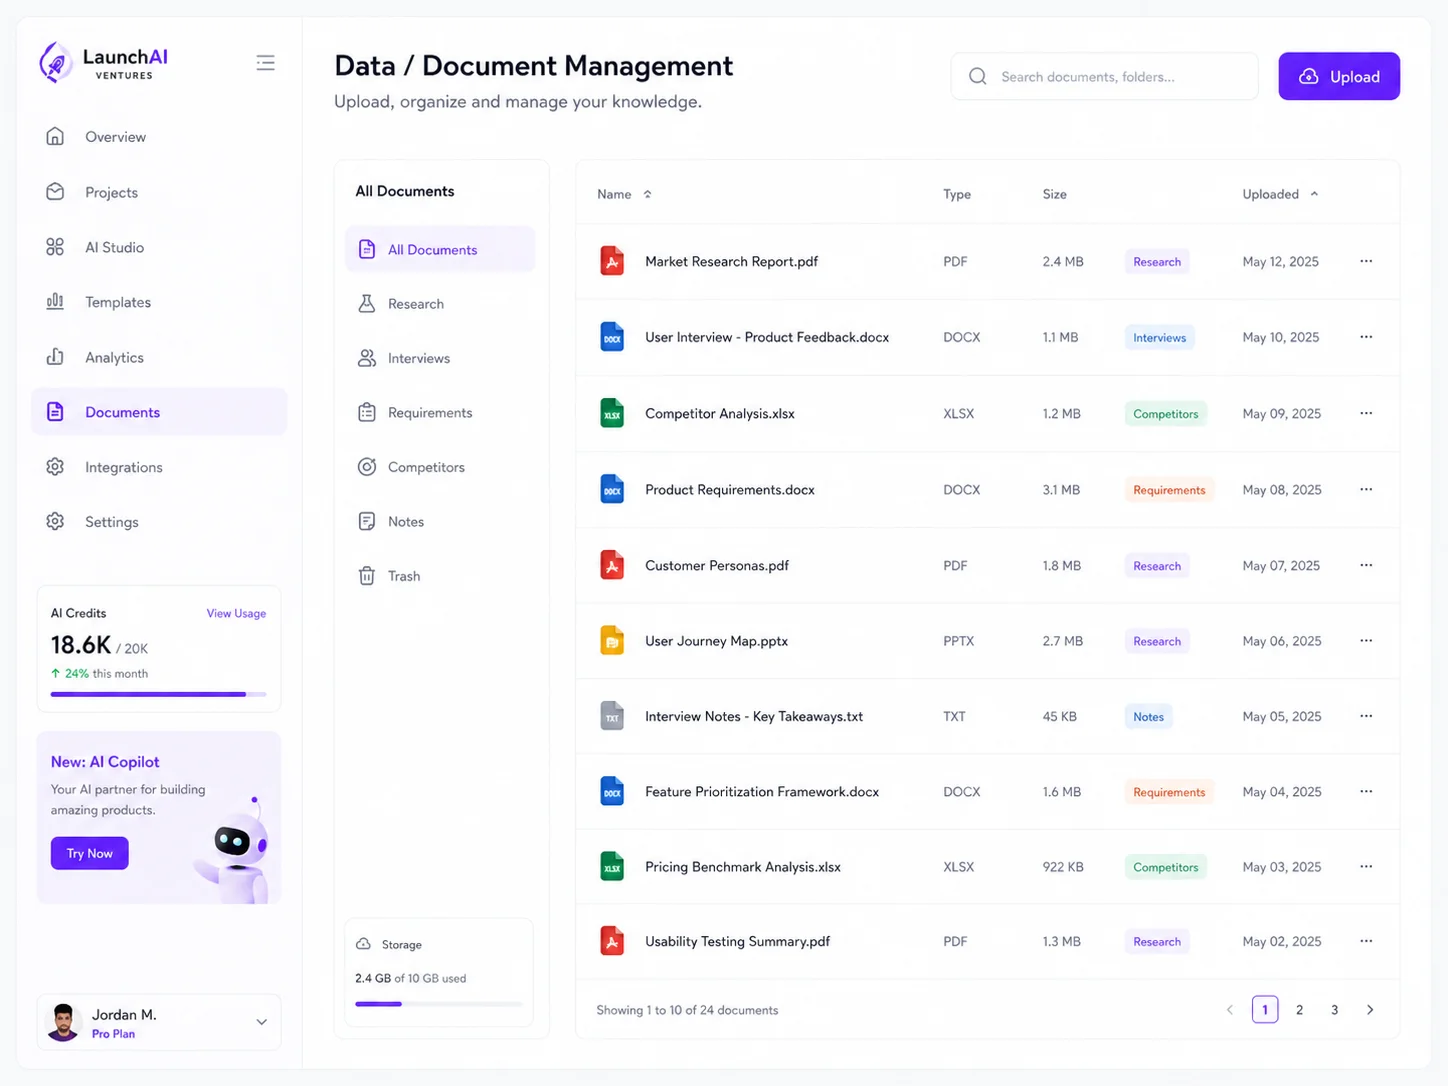Image resolution: width=1448 pixels, height=1086 pixels.
Task: Click the Search documents input field
Action: [1104, 76]
